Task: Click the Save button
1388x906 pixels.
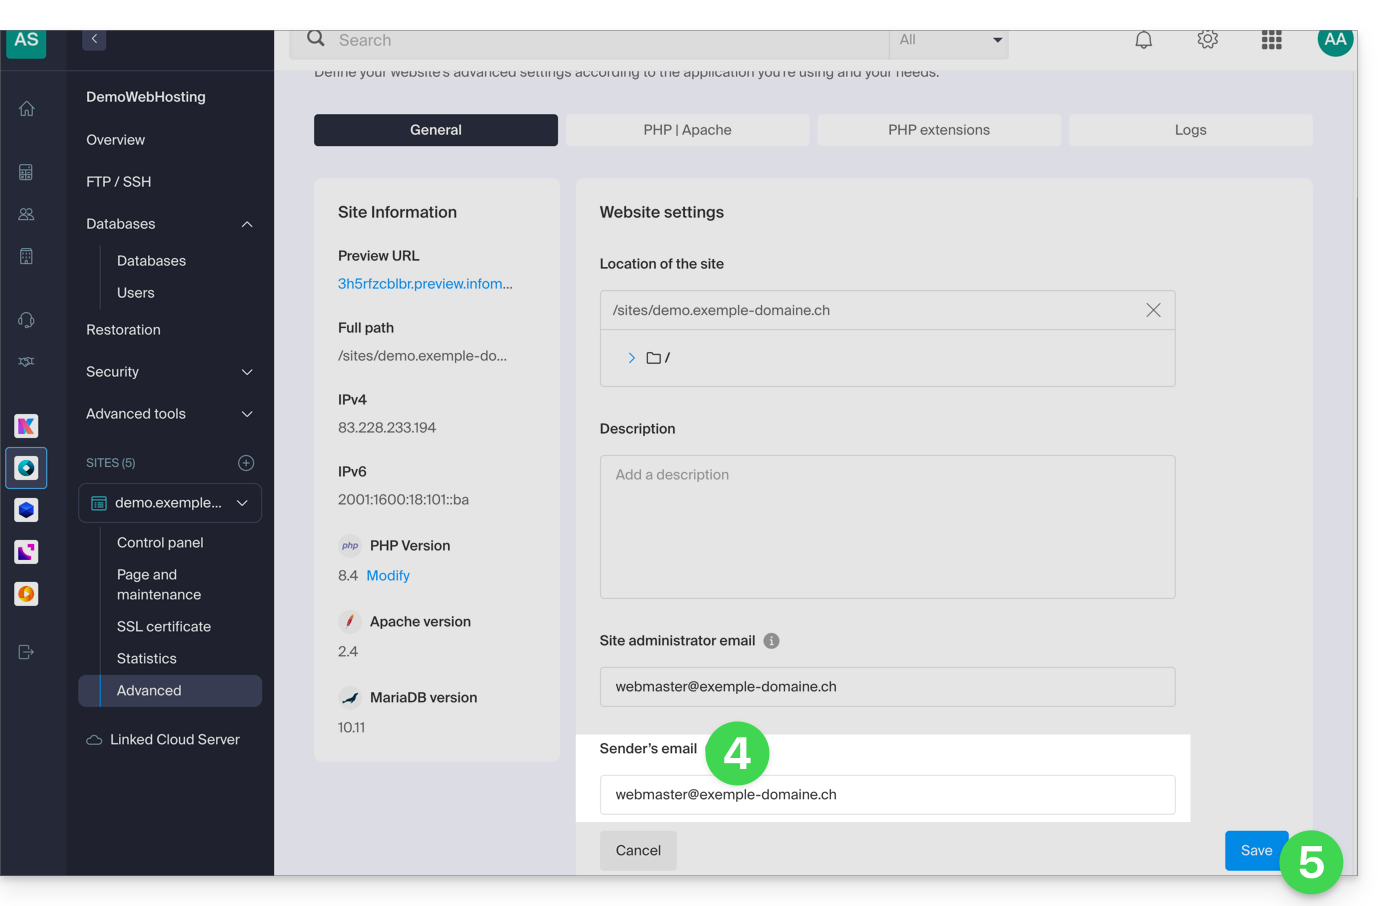Action: pyautogui.click(x=1255, y=850)
